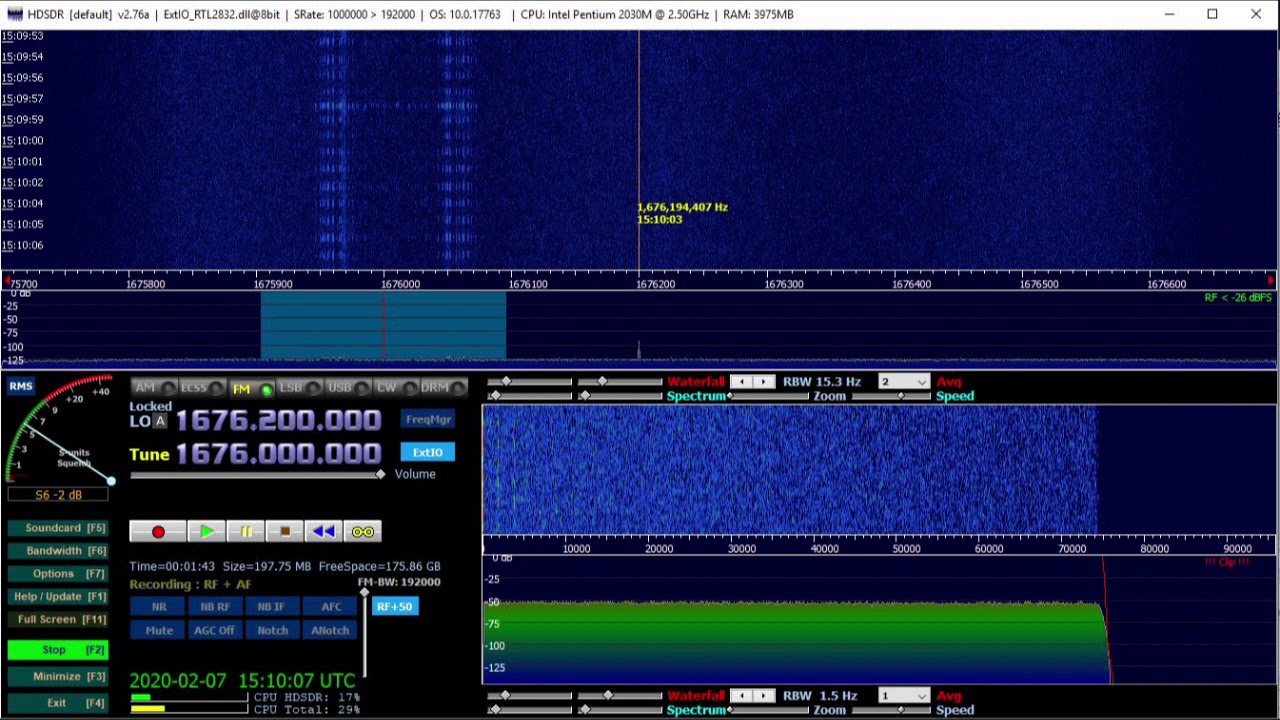Screen dimensions: 1280x720
Task: Select FM demodulation mode
Action: [250, 388]
